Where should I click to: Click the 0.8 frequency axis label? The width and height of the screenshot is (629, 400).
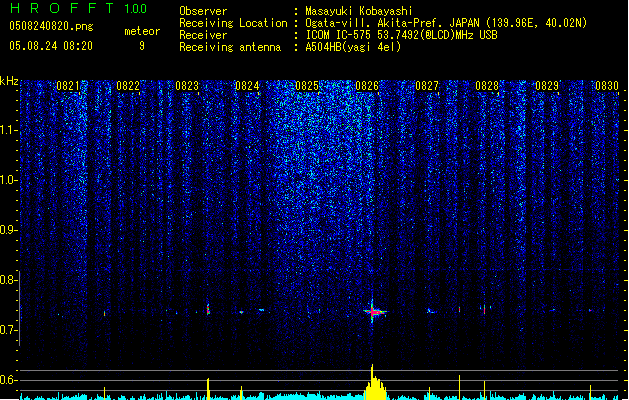click(8, 280)
